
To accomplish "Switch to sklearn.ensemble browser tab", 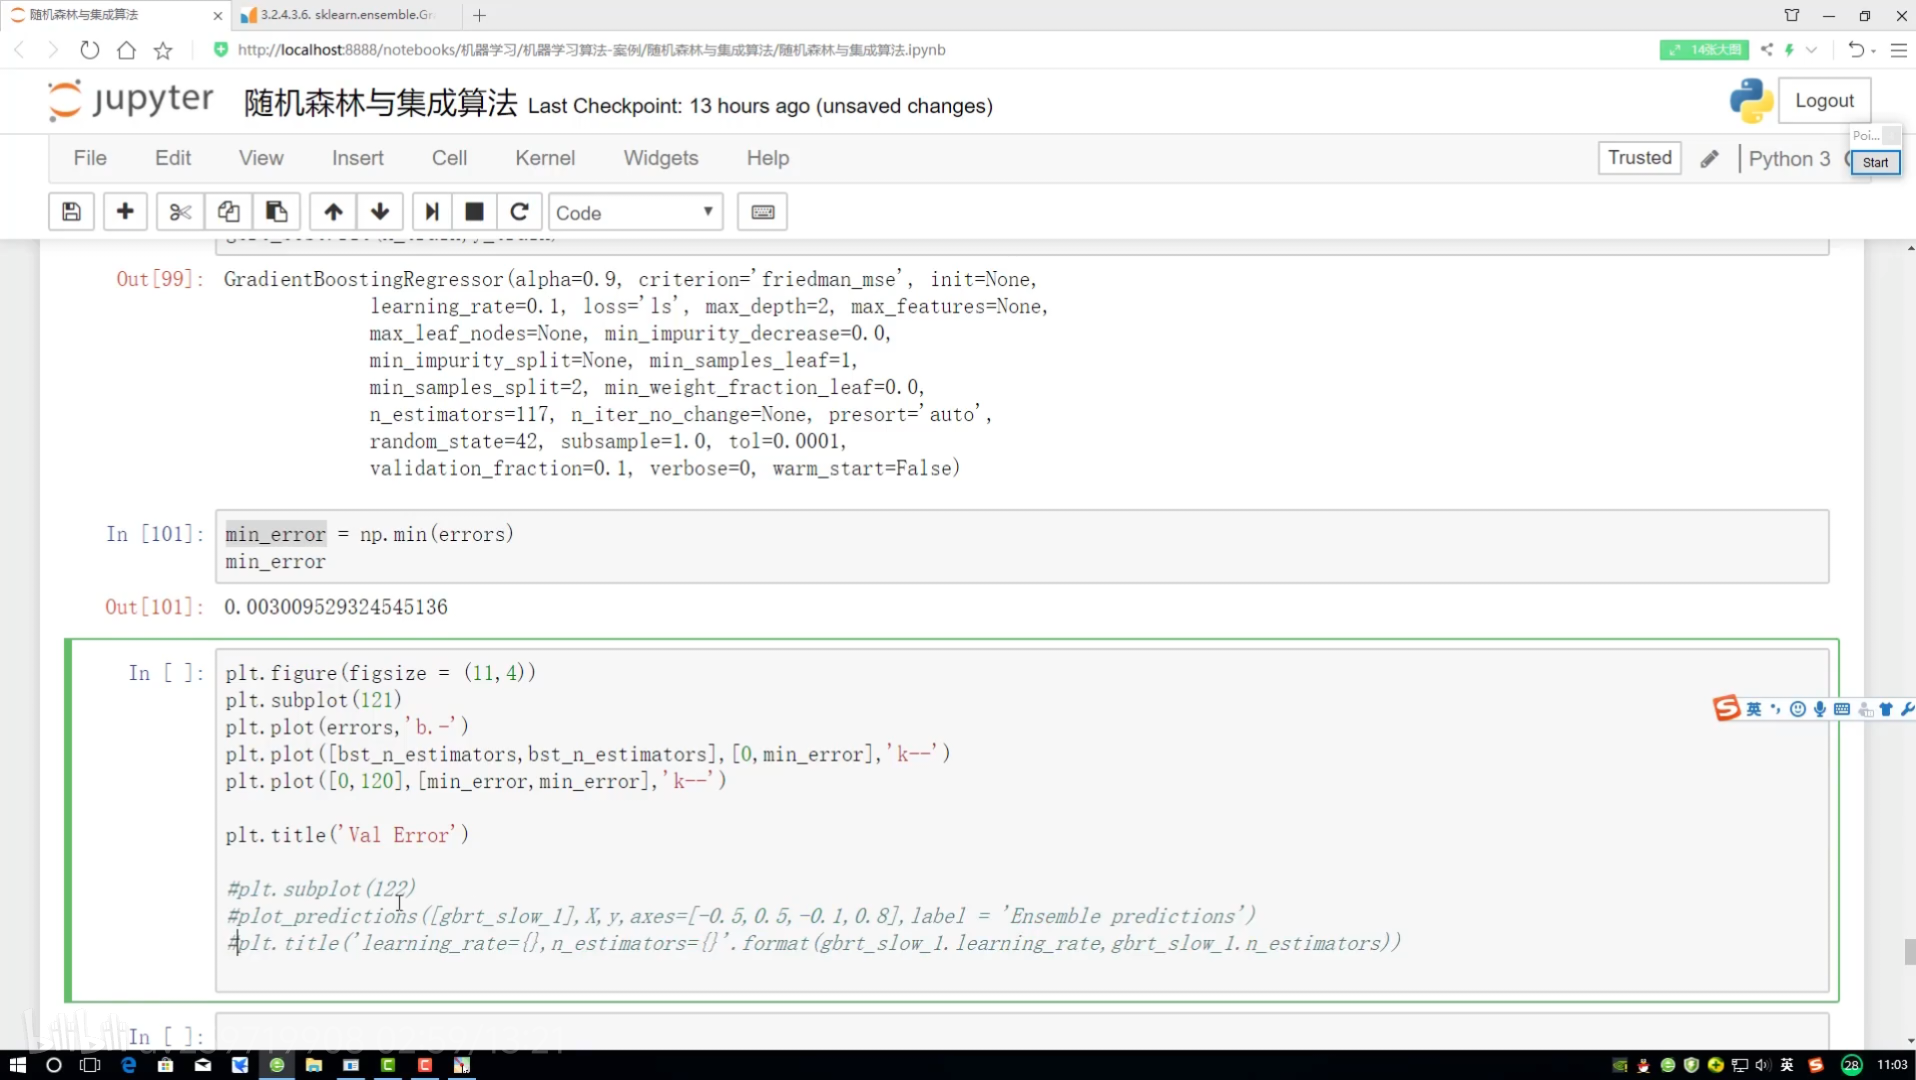I will 346,15.
